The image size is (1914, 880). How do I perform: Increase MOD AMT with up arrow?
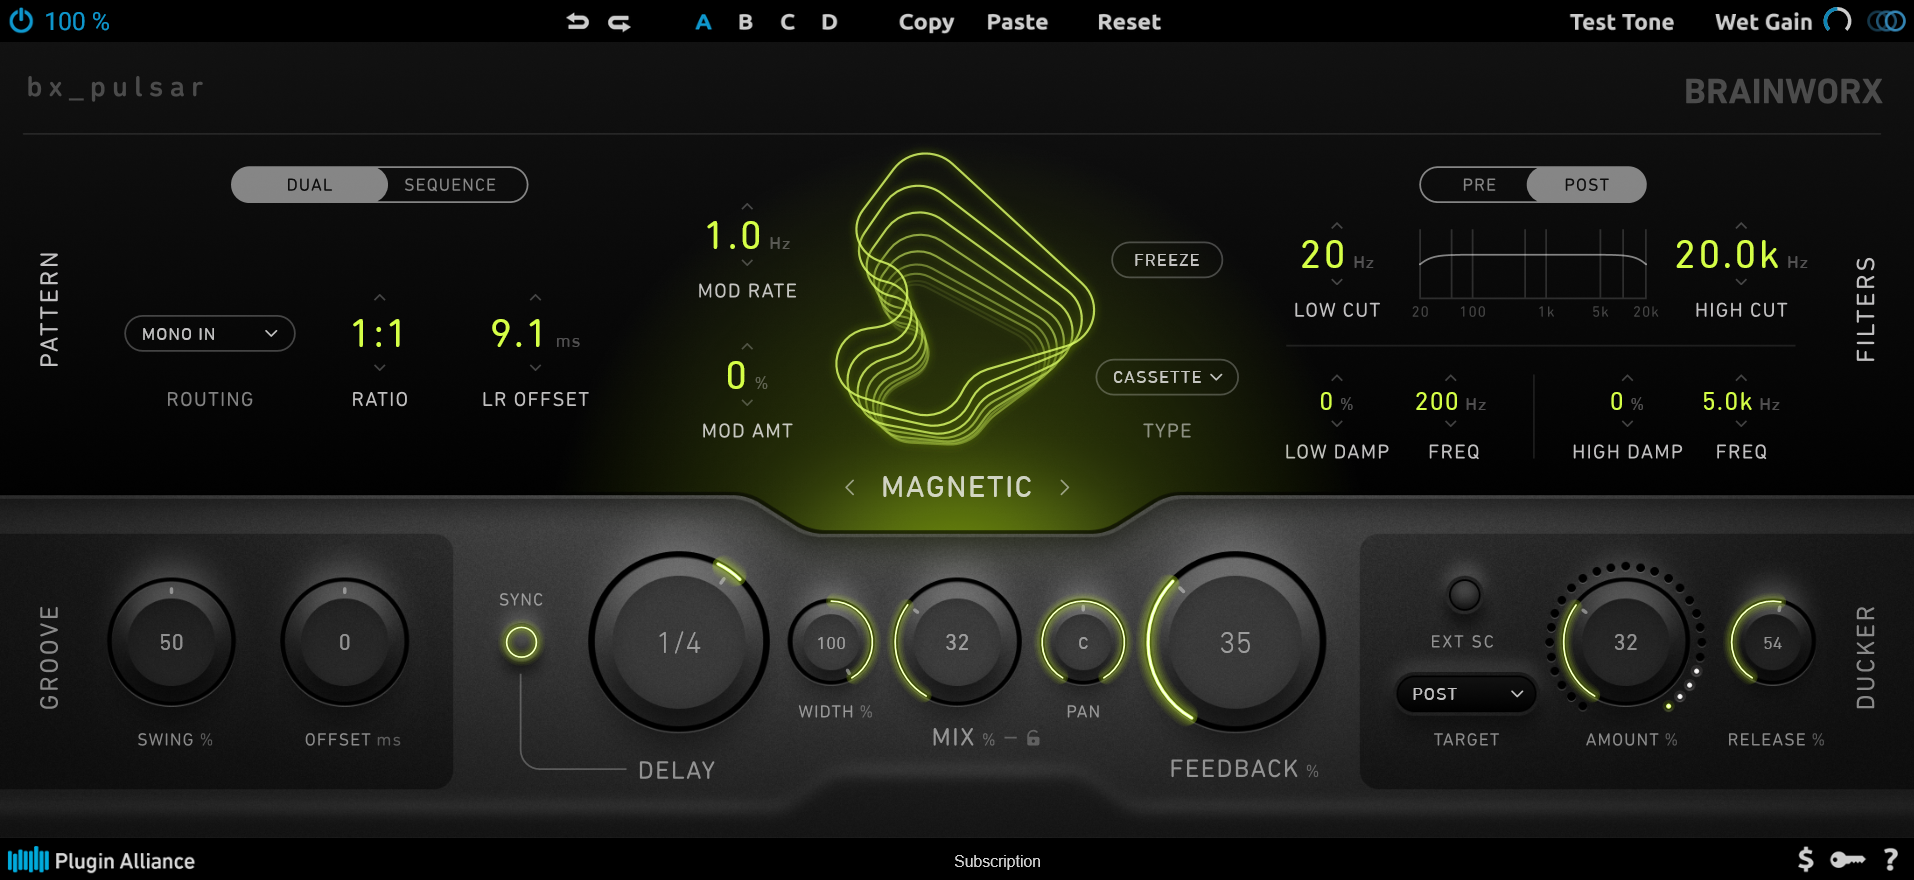click(x=747, y=348)
